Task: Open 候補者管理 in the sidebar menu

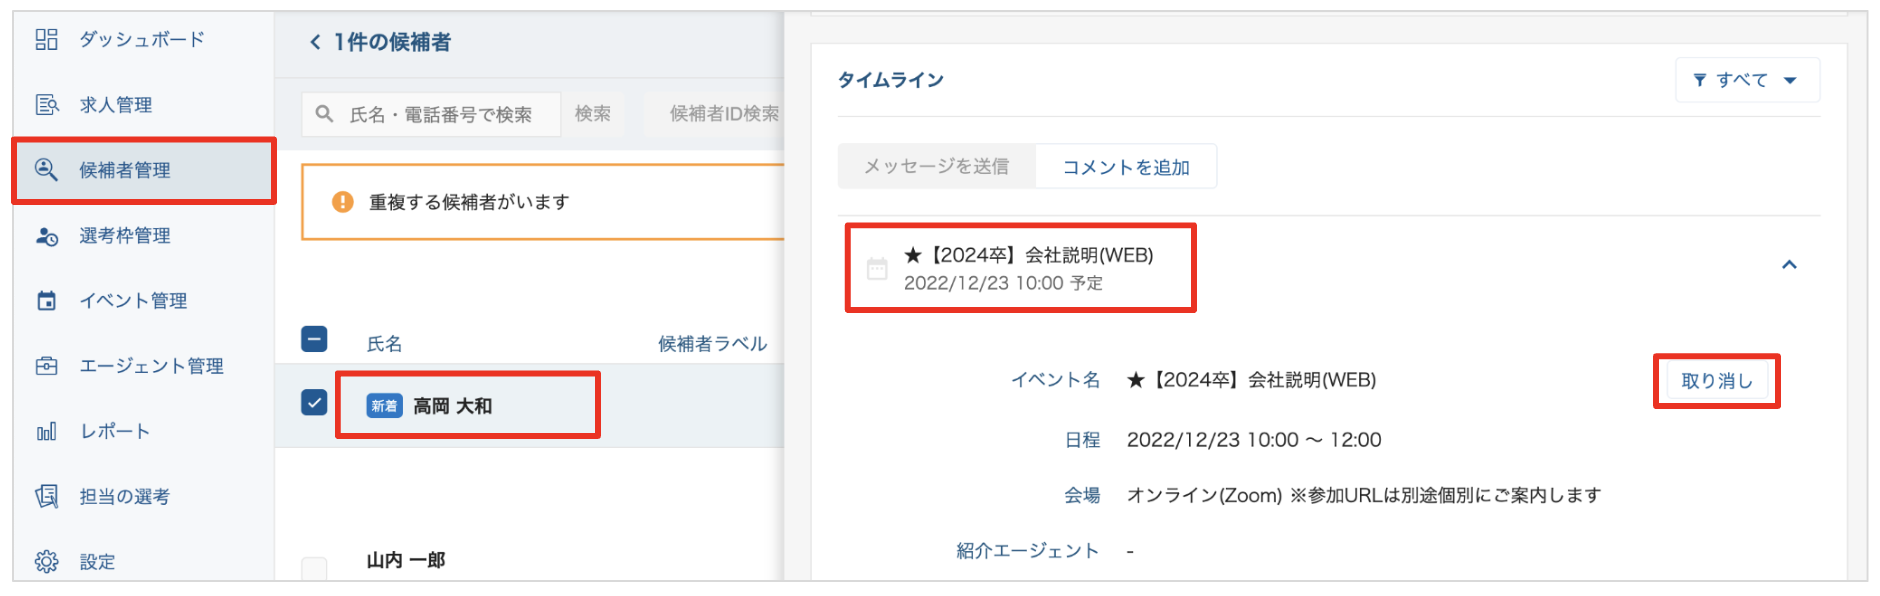Action: 125,171
